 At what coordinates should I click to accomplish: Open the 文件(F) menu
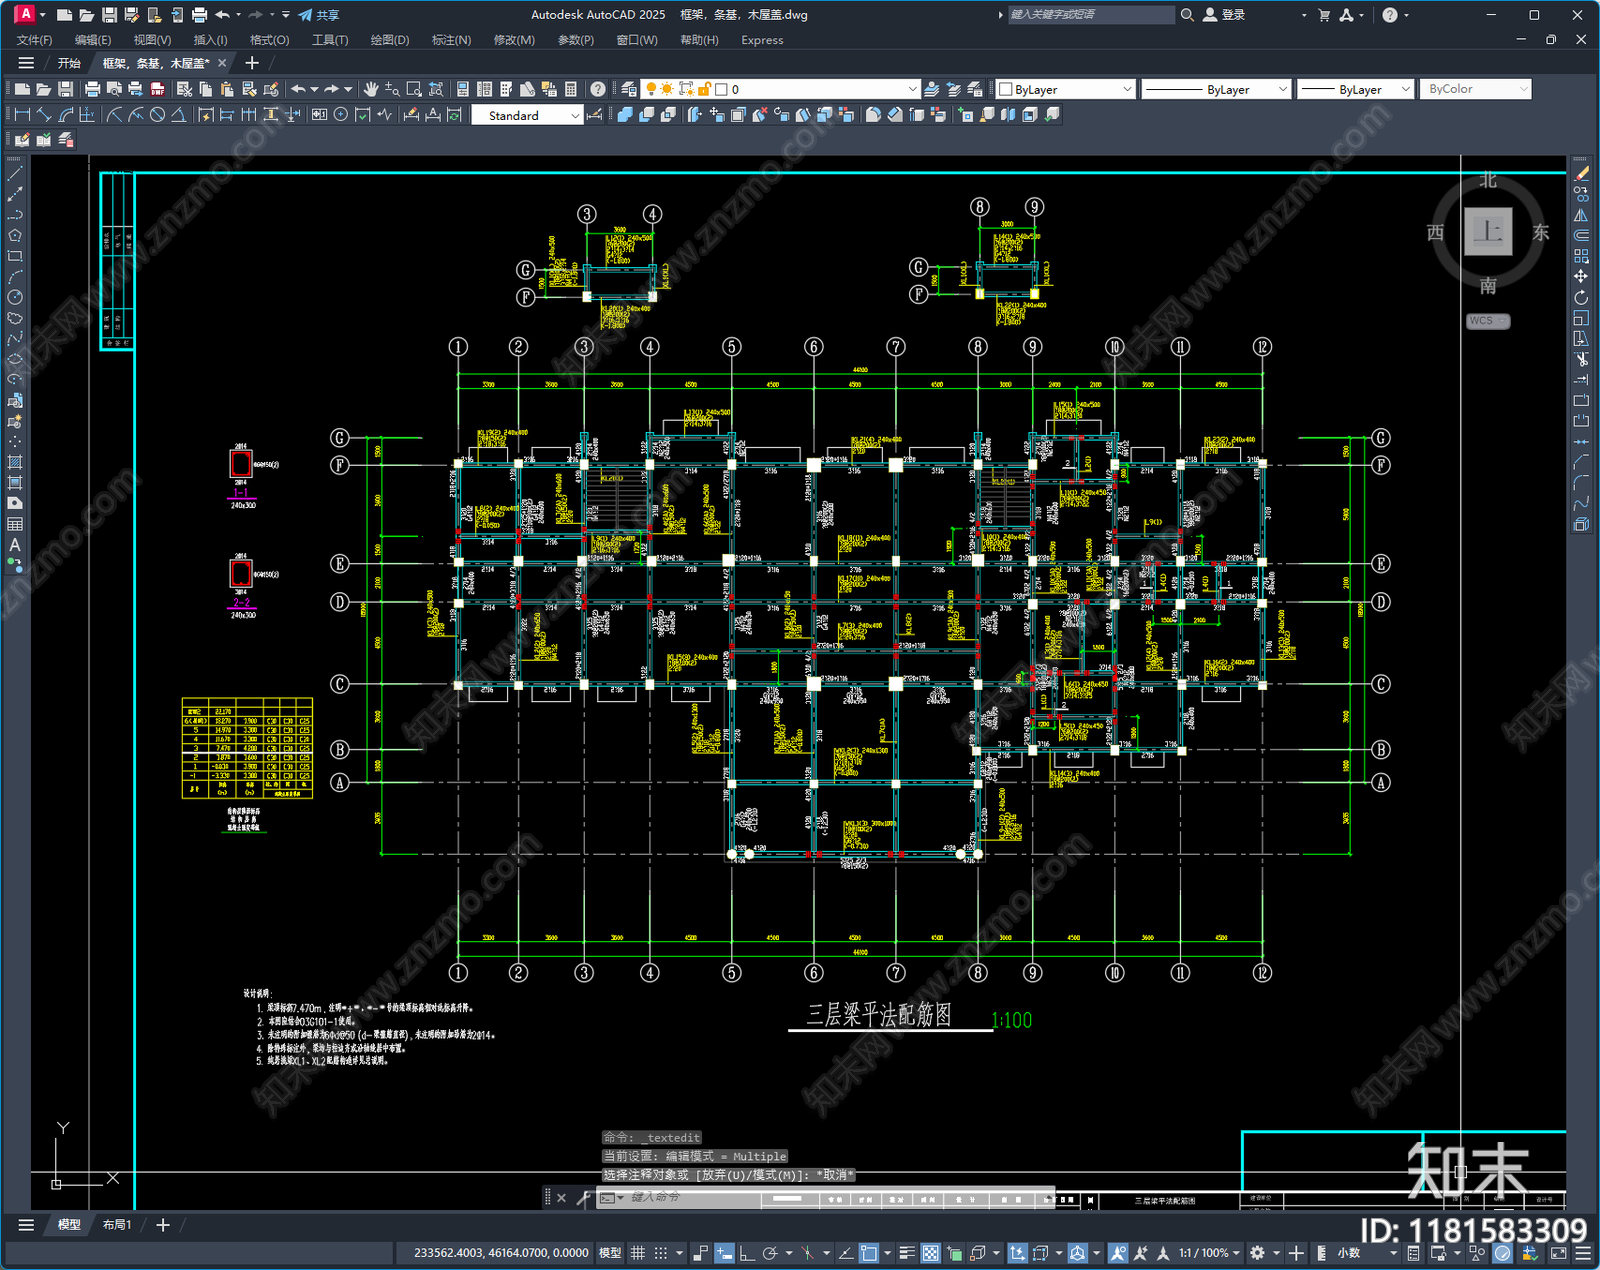coord(34,40)
